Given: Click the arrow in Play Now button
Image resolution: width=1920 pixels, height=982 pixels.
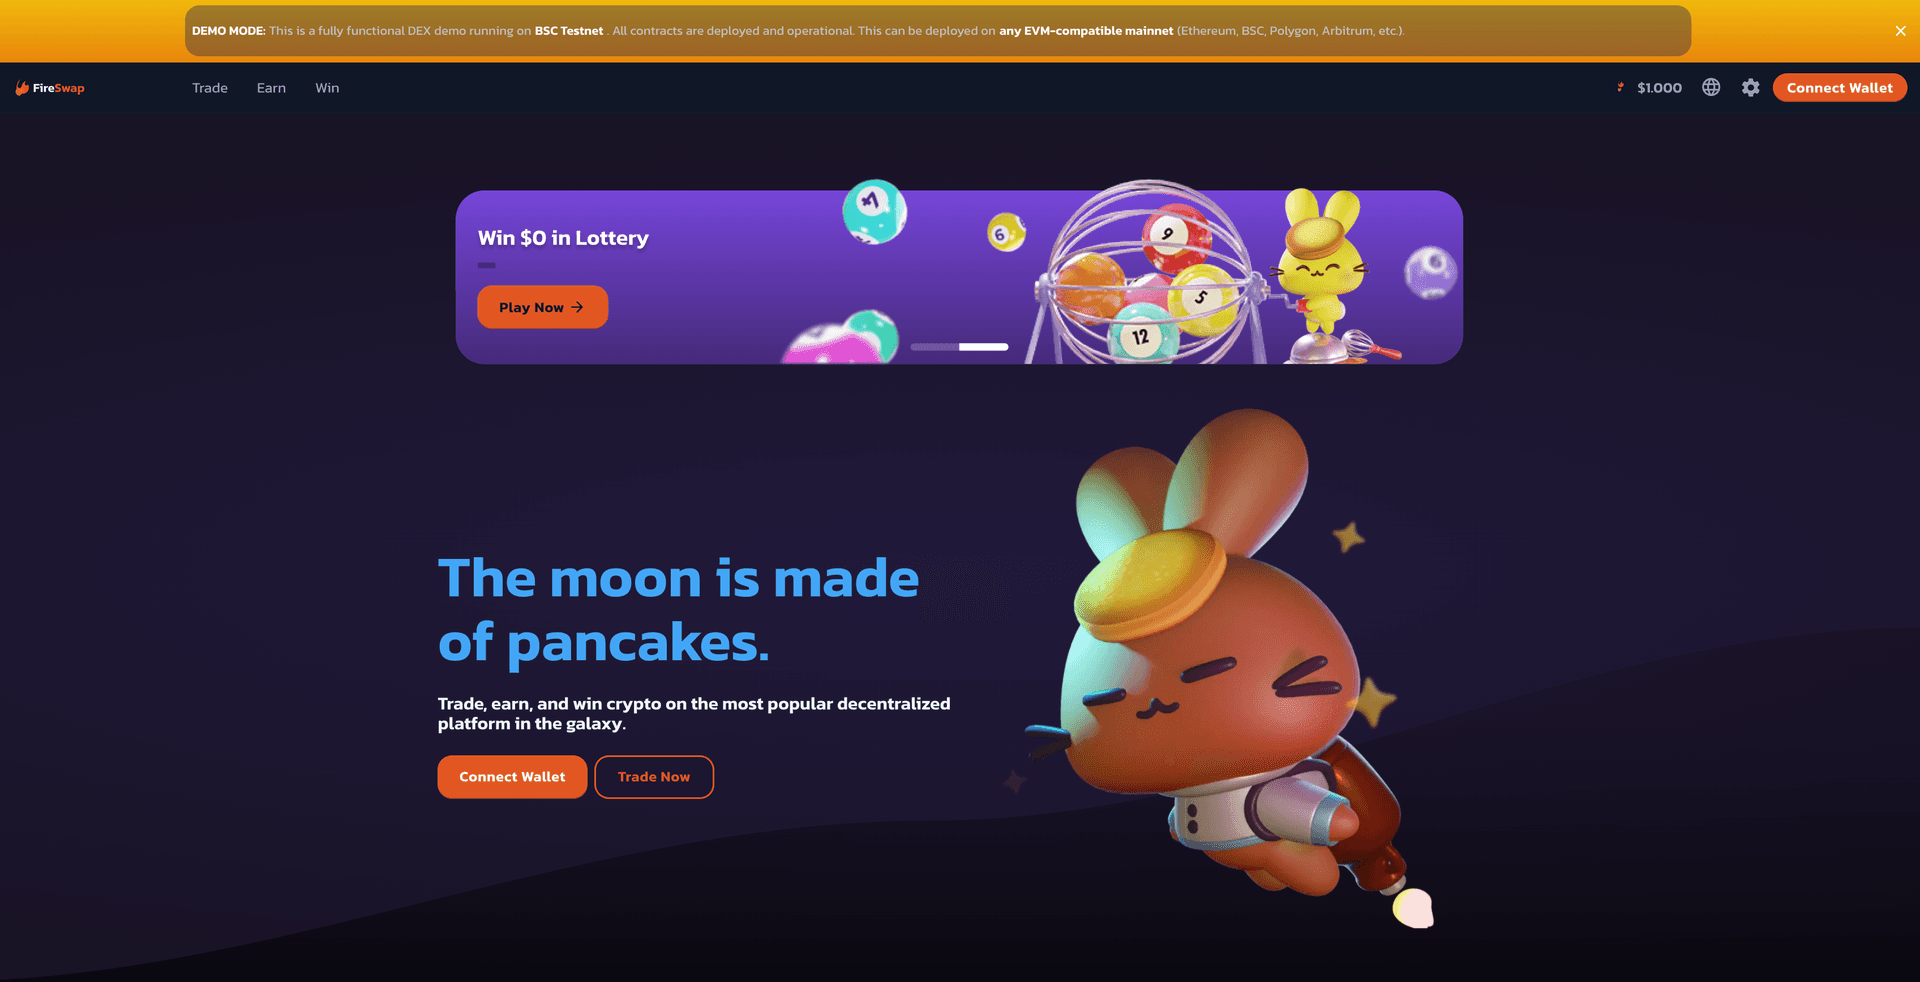Looking at the screenshot, I should tap(577, 307).
